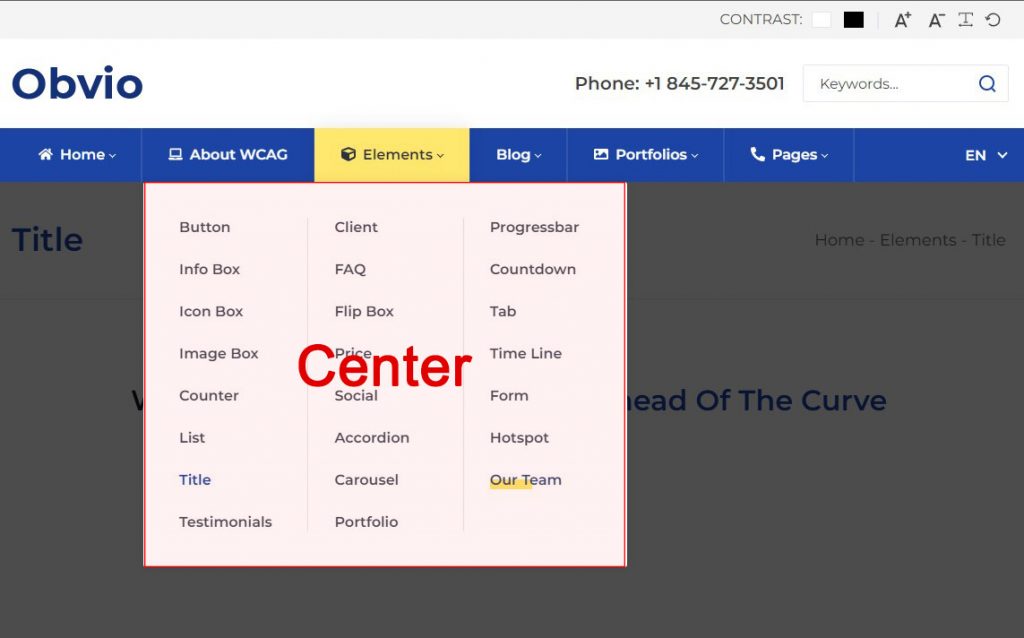Decrease font size with the A- icon
Image resolution: width=1024 pixels, height=638 pixels.
[x=936, y=19]
